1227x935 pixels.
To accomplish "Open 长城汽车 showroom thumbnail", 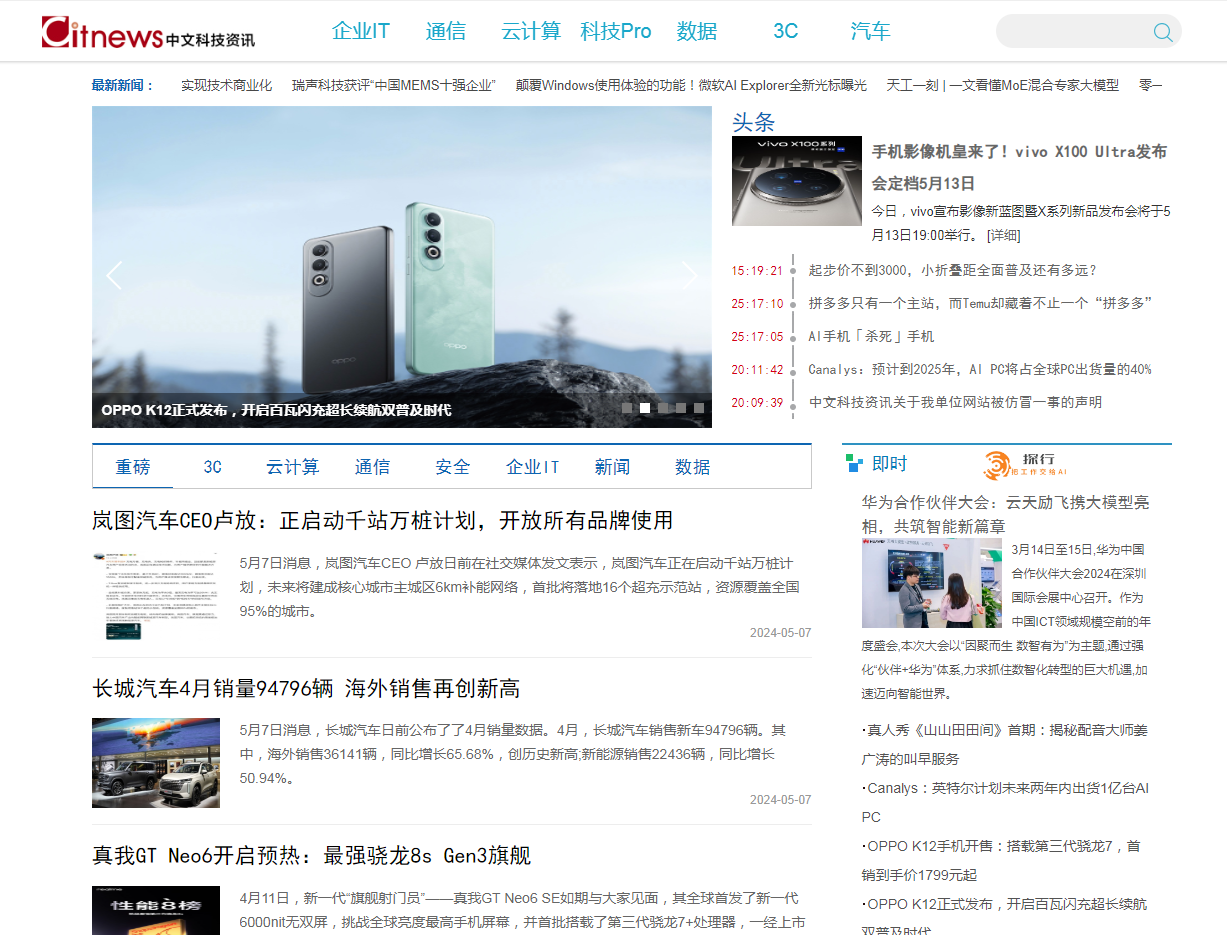I will pos(156,763).
